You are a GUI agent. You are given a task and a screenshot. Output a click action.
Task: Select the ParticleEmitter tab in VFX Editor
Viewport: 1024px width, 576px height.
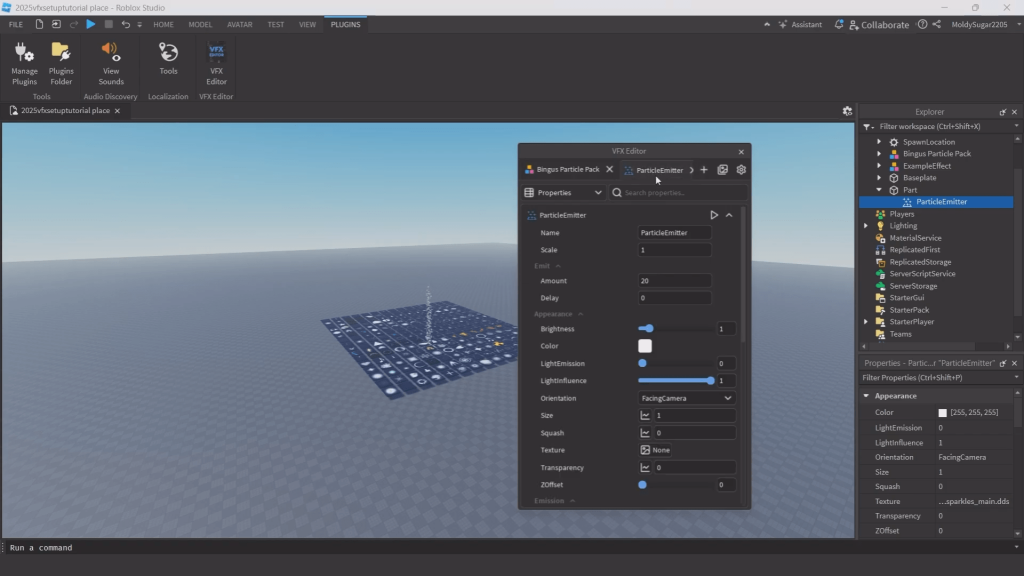(x=654, y=170)
